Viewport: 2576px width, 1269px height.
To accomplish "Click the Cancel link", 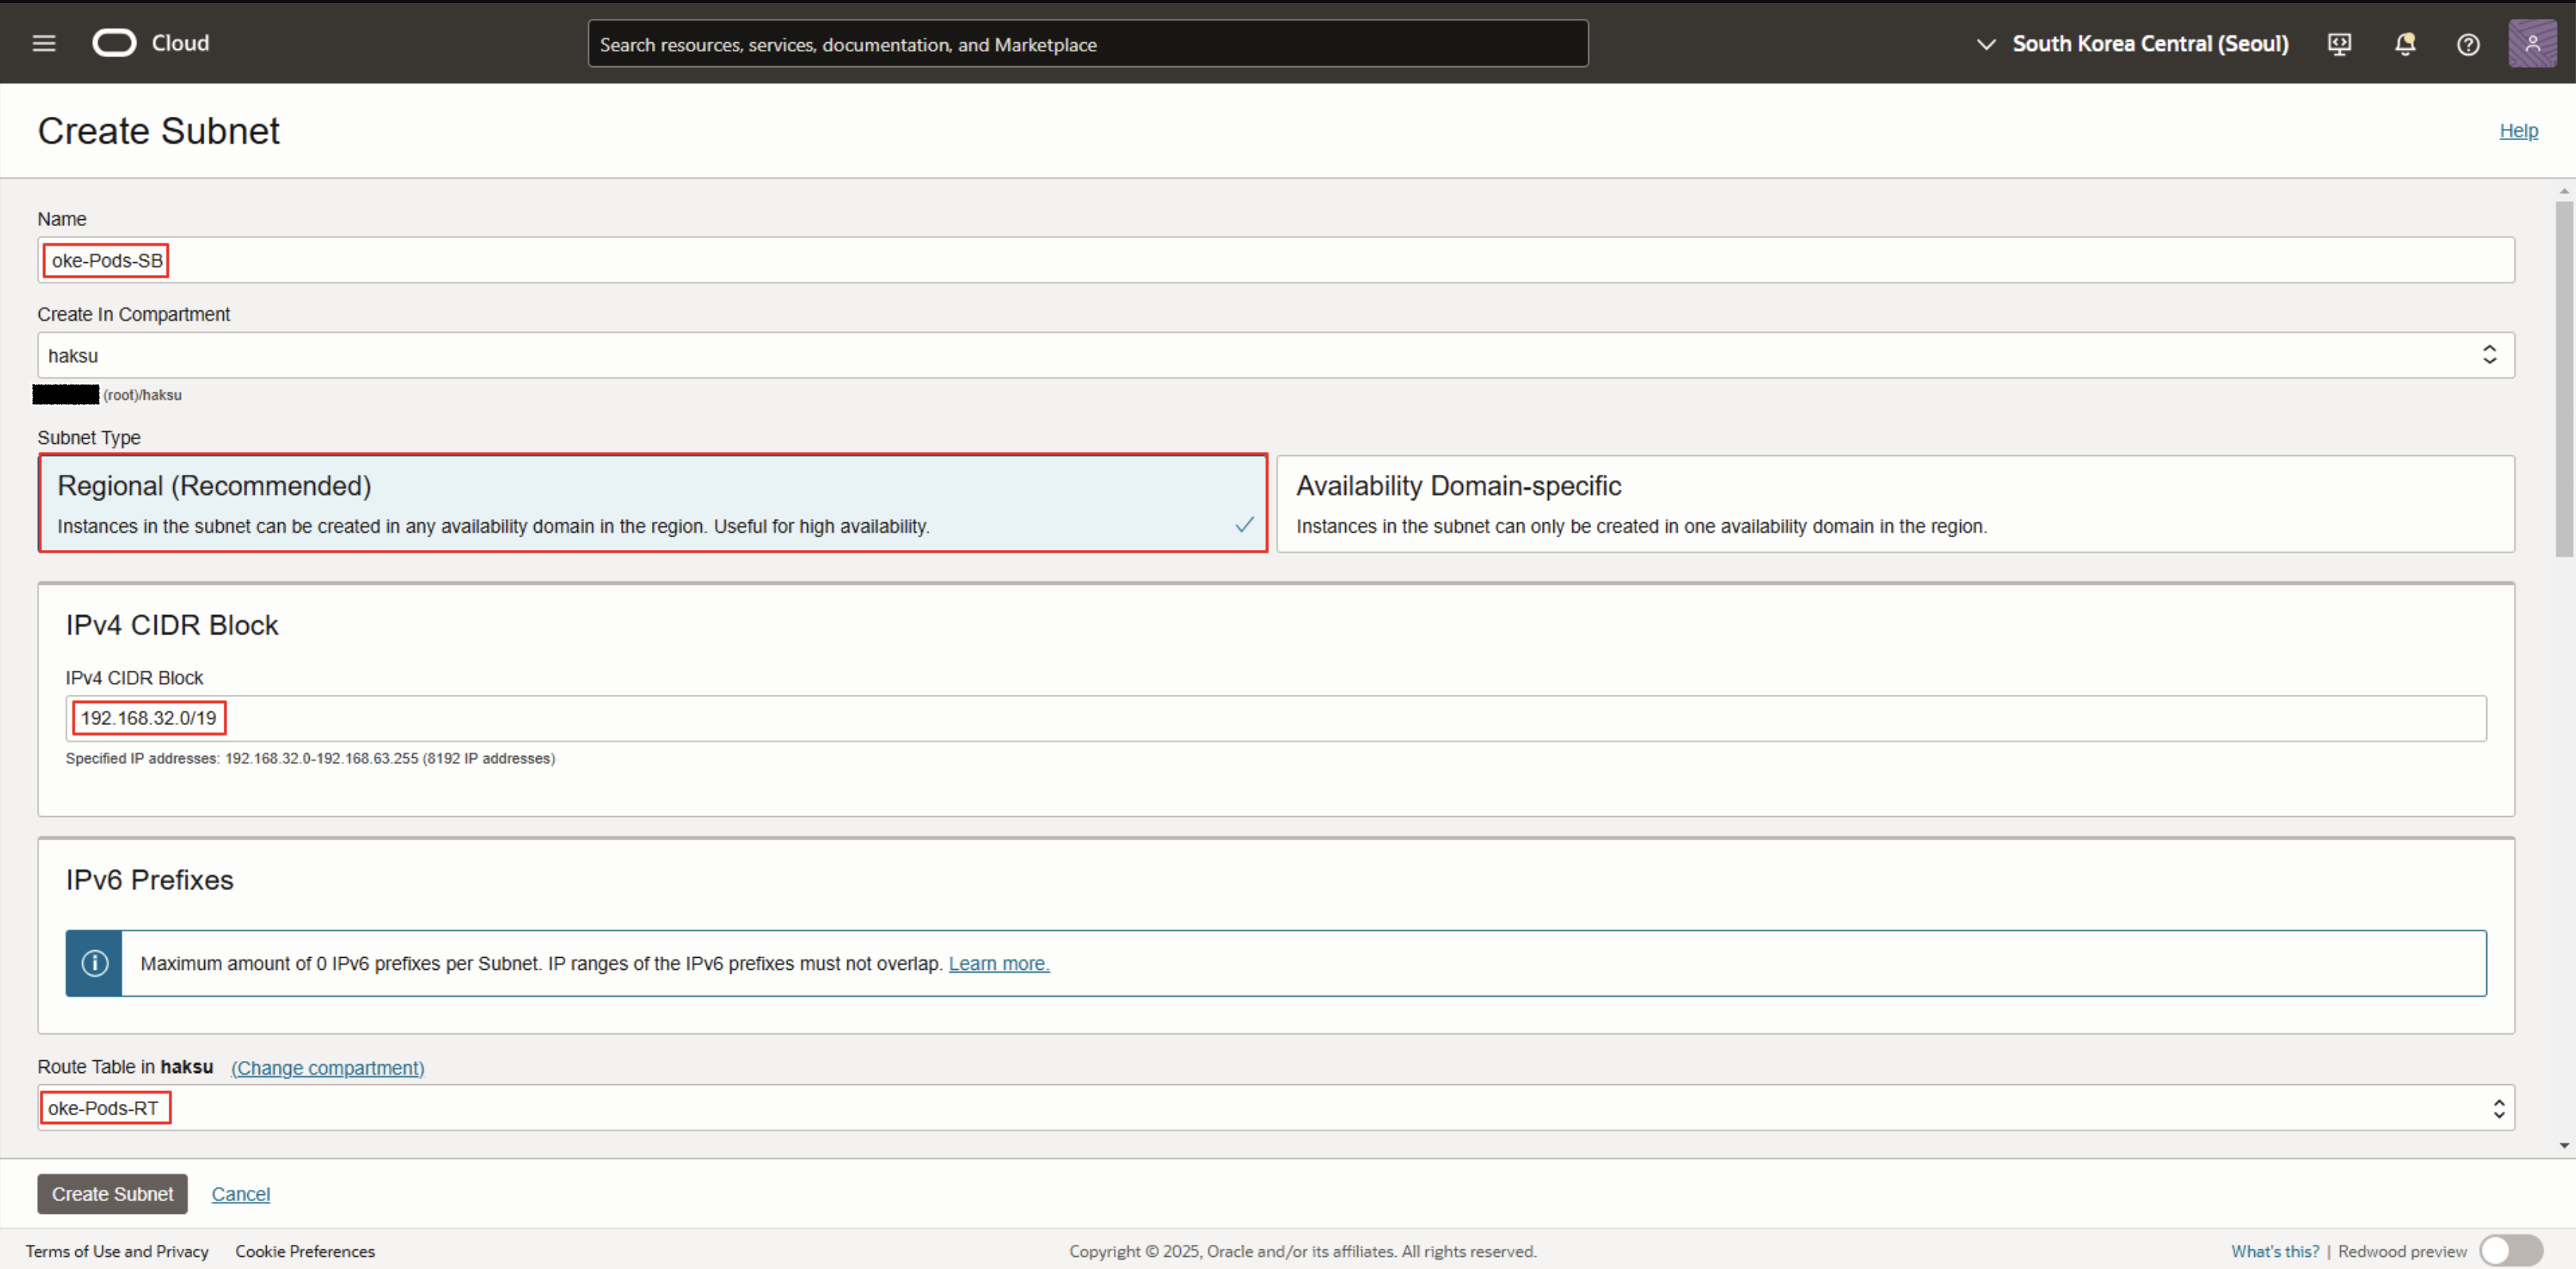I will (240, 1194).
